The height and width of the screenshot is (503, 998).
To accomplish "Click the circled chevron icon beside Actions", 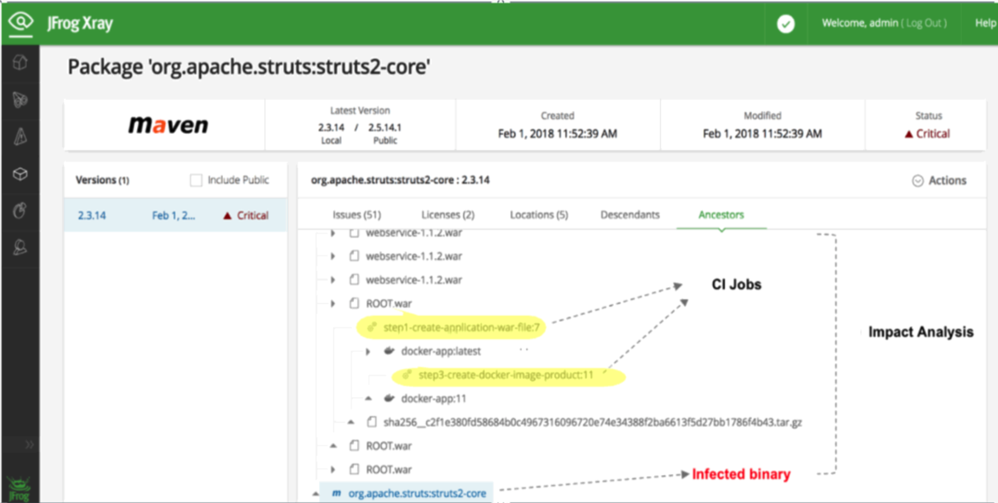I will coord(918,181).
